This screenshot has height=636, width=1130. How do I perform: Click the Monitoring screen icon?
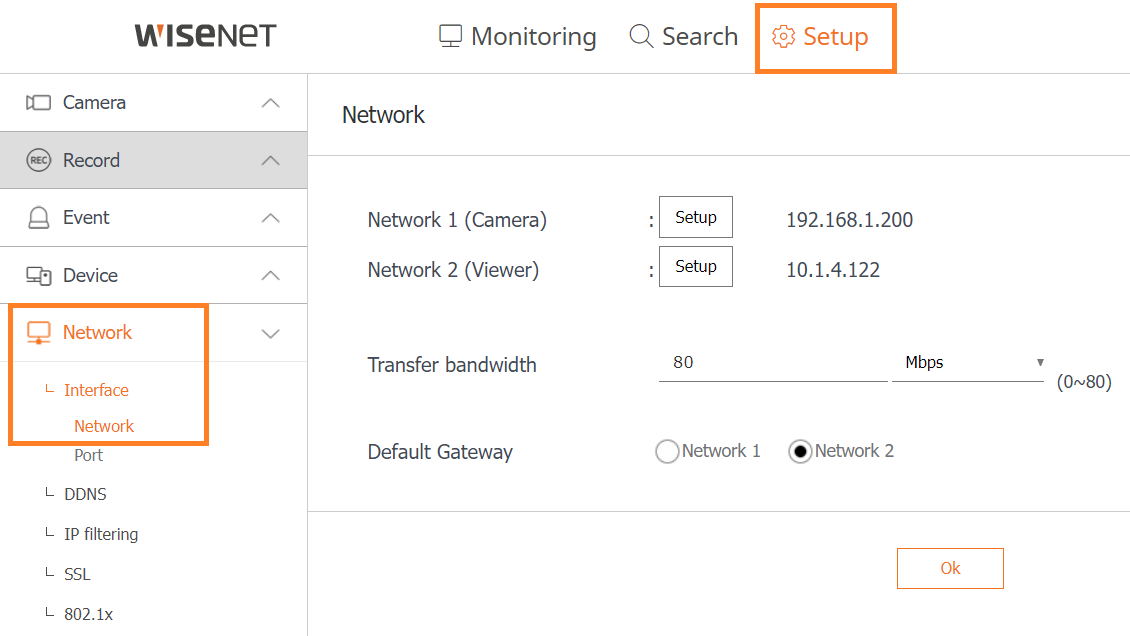tap(450, 37)
